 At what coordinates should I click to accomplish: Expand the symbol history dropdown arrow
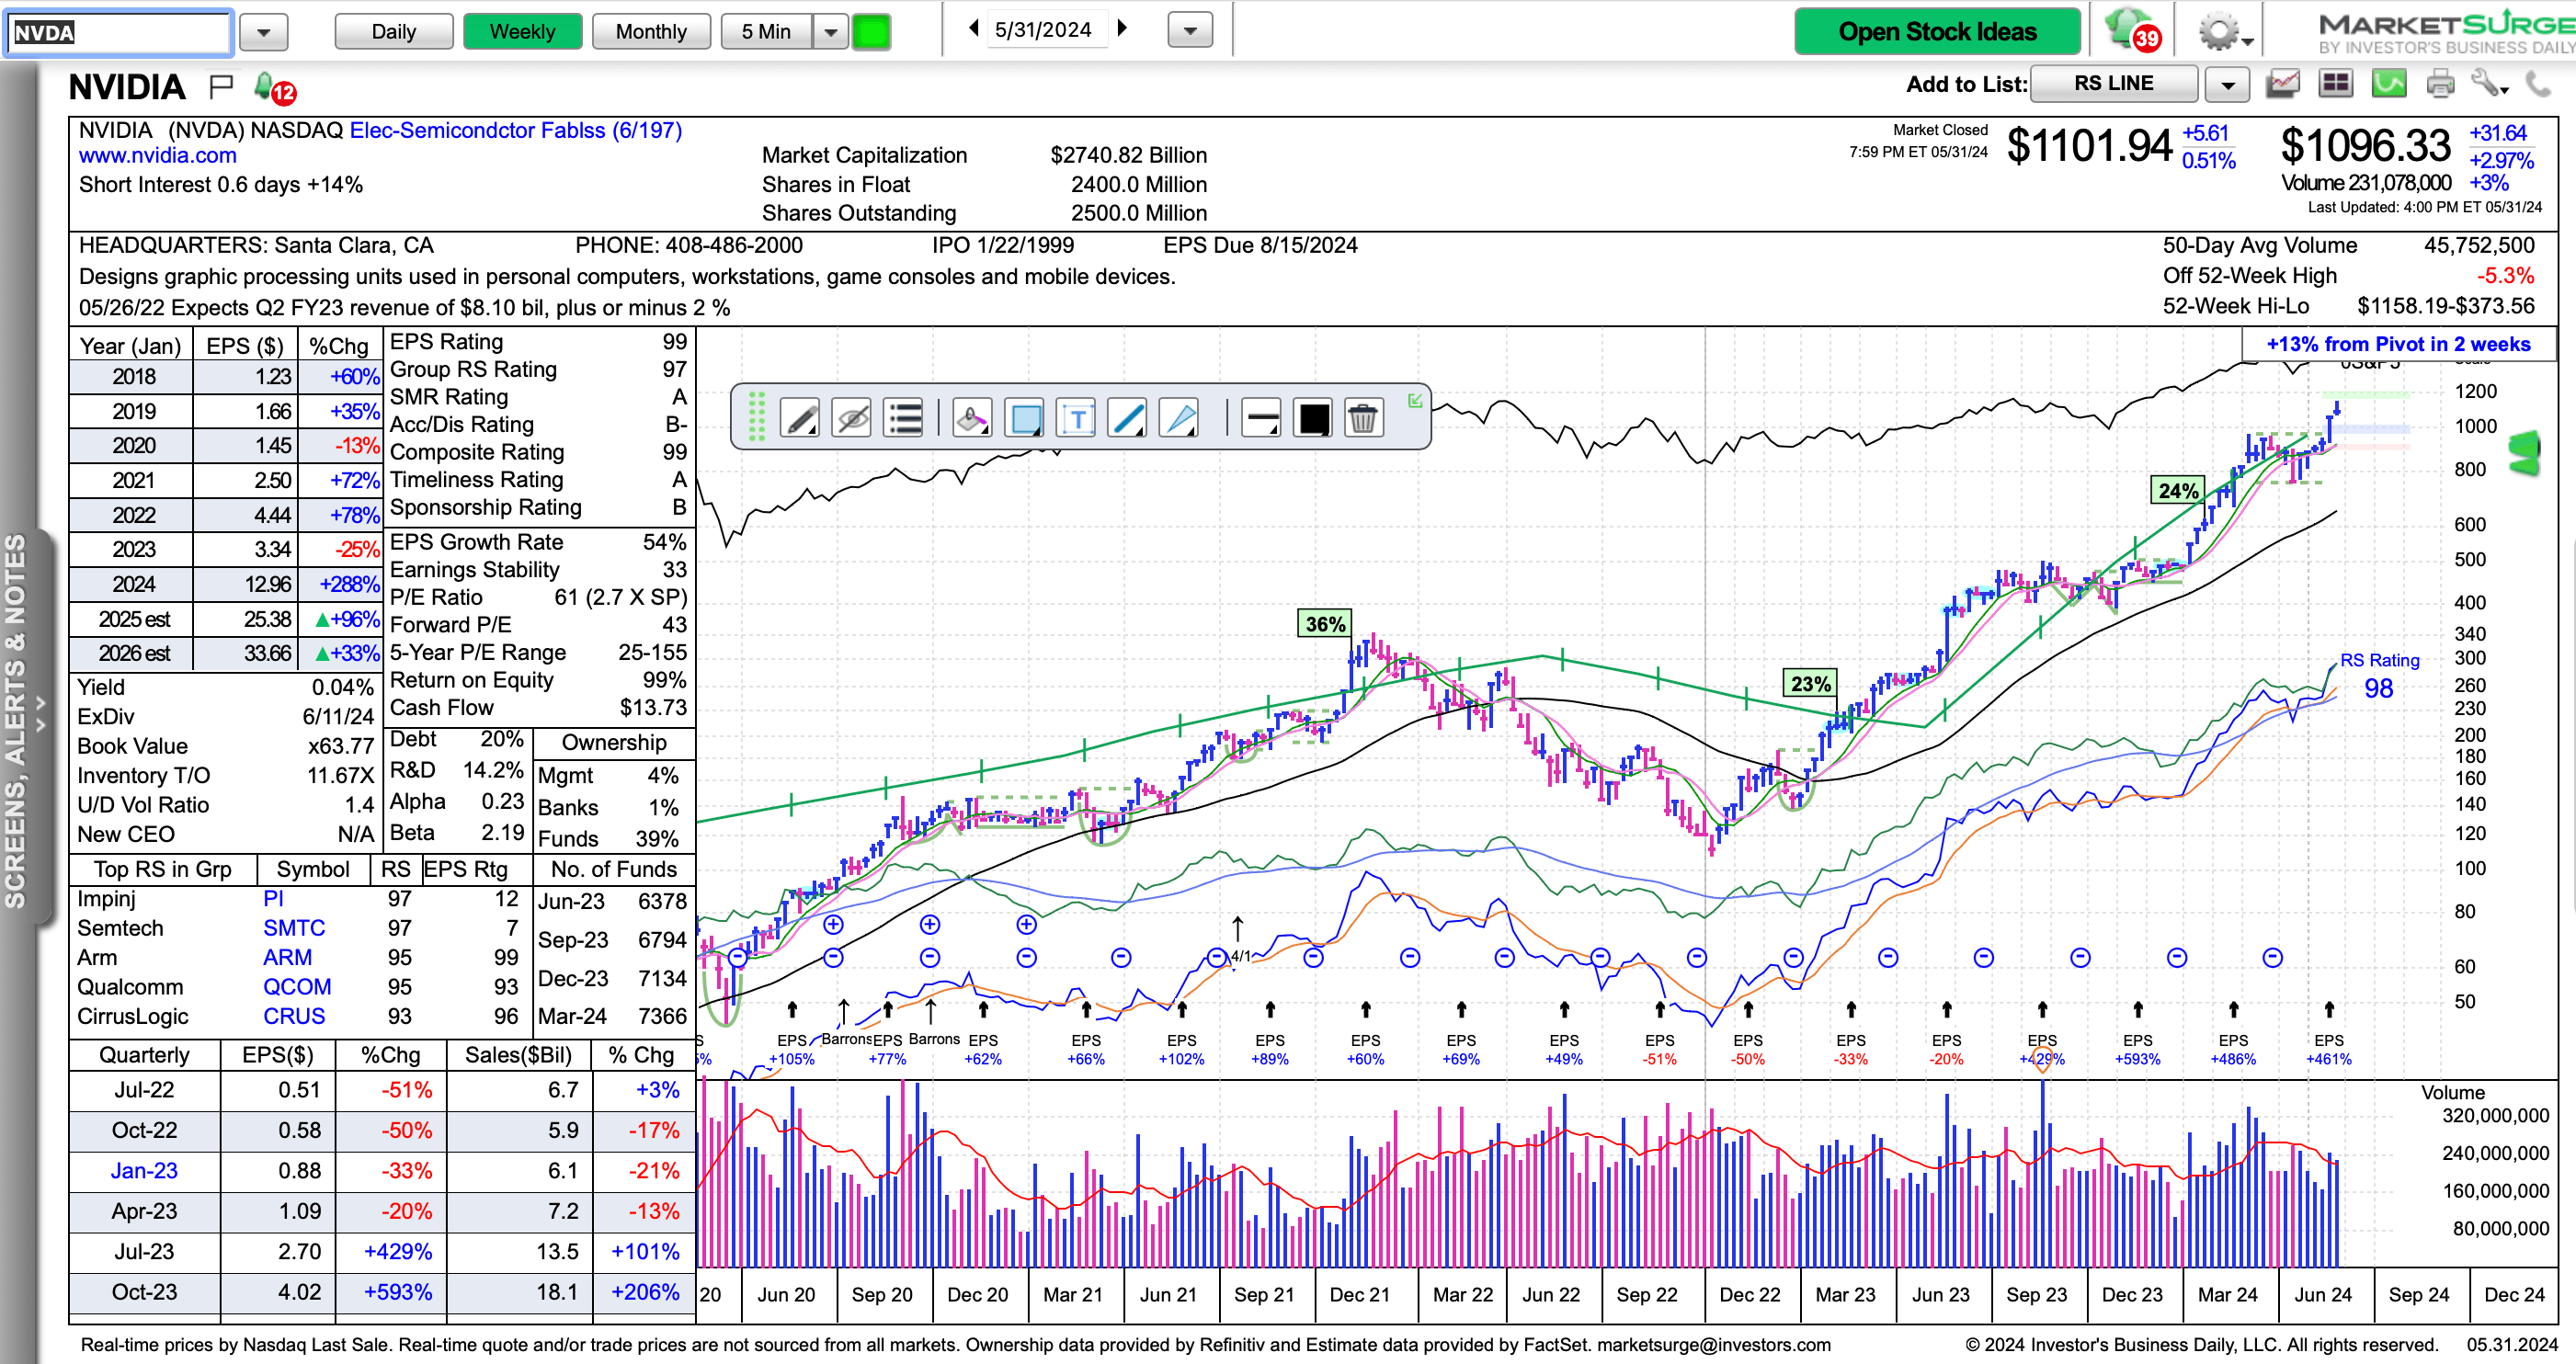point(263,32)
